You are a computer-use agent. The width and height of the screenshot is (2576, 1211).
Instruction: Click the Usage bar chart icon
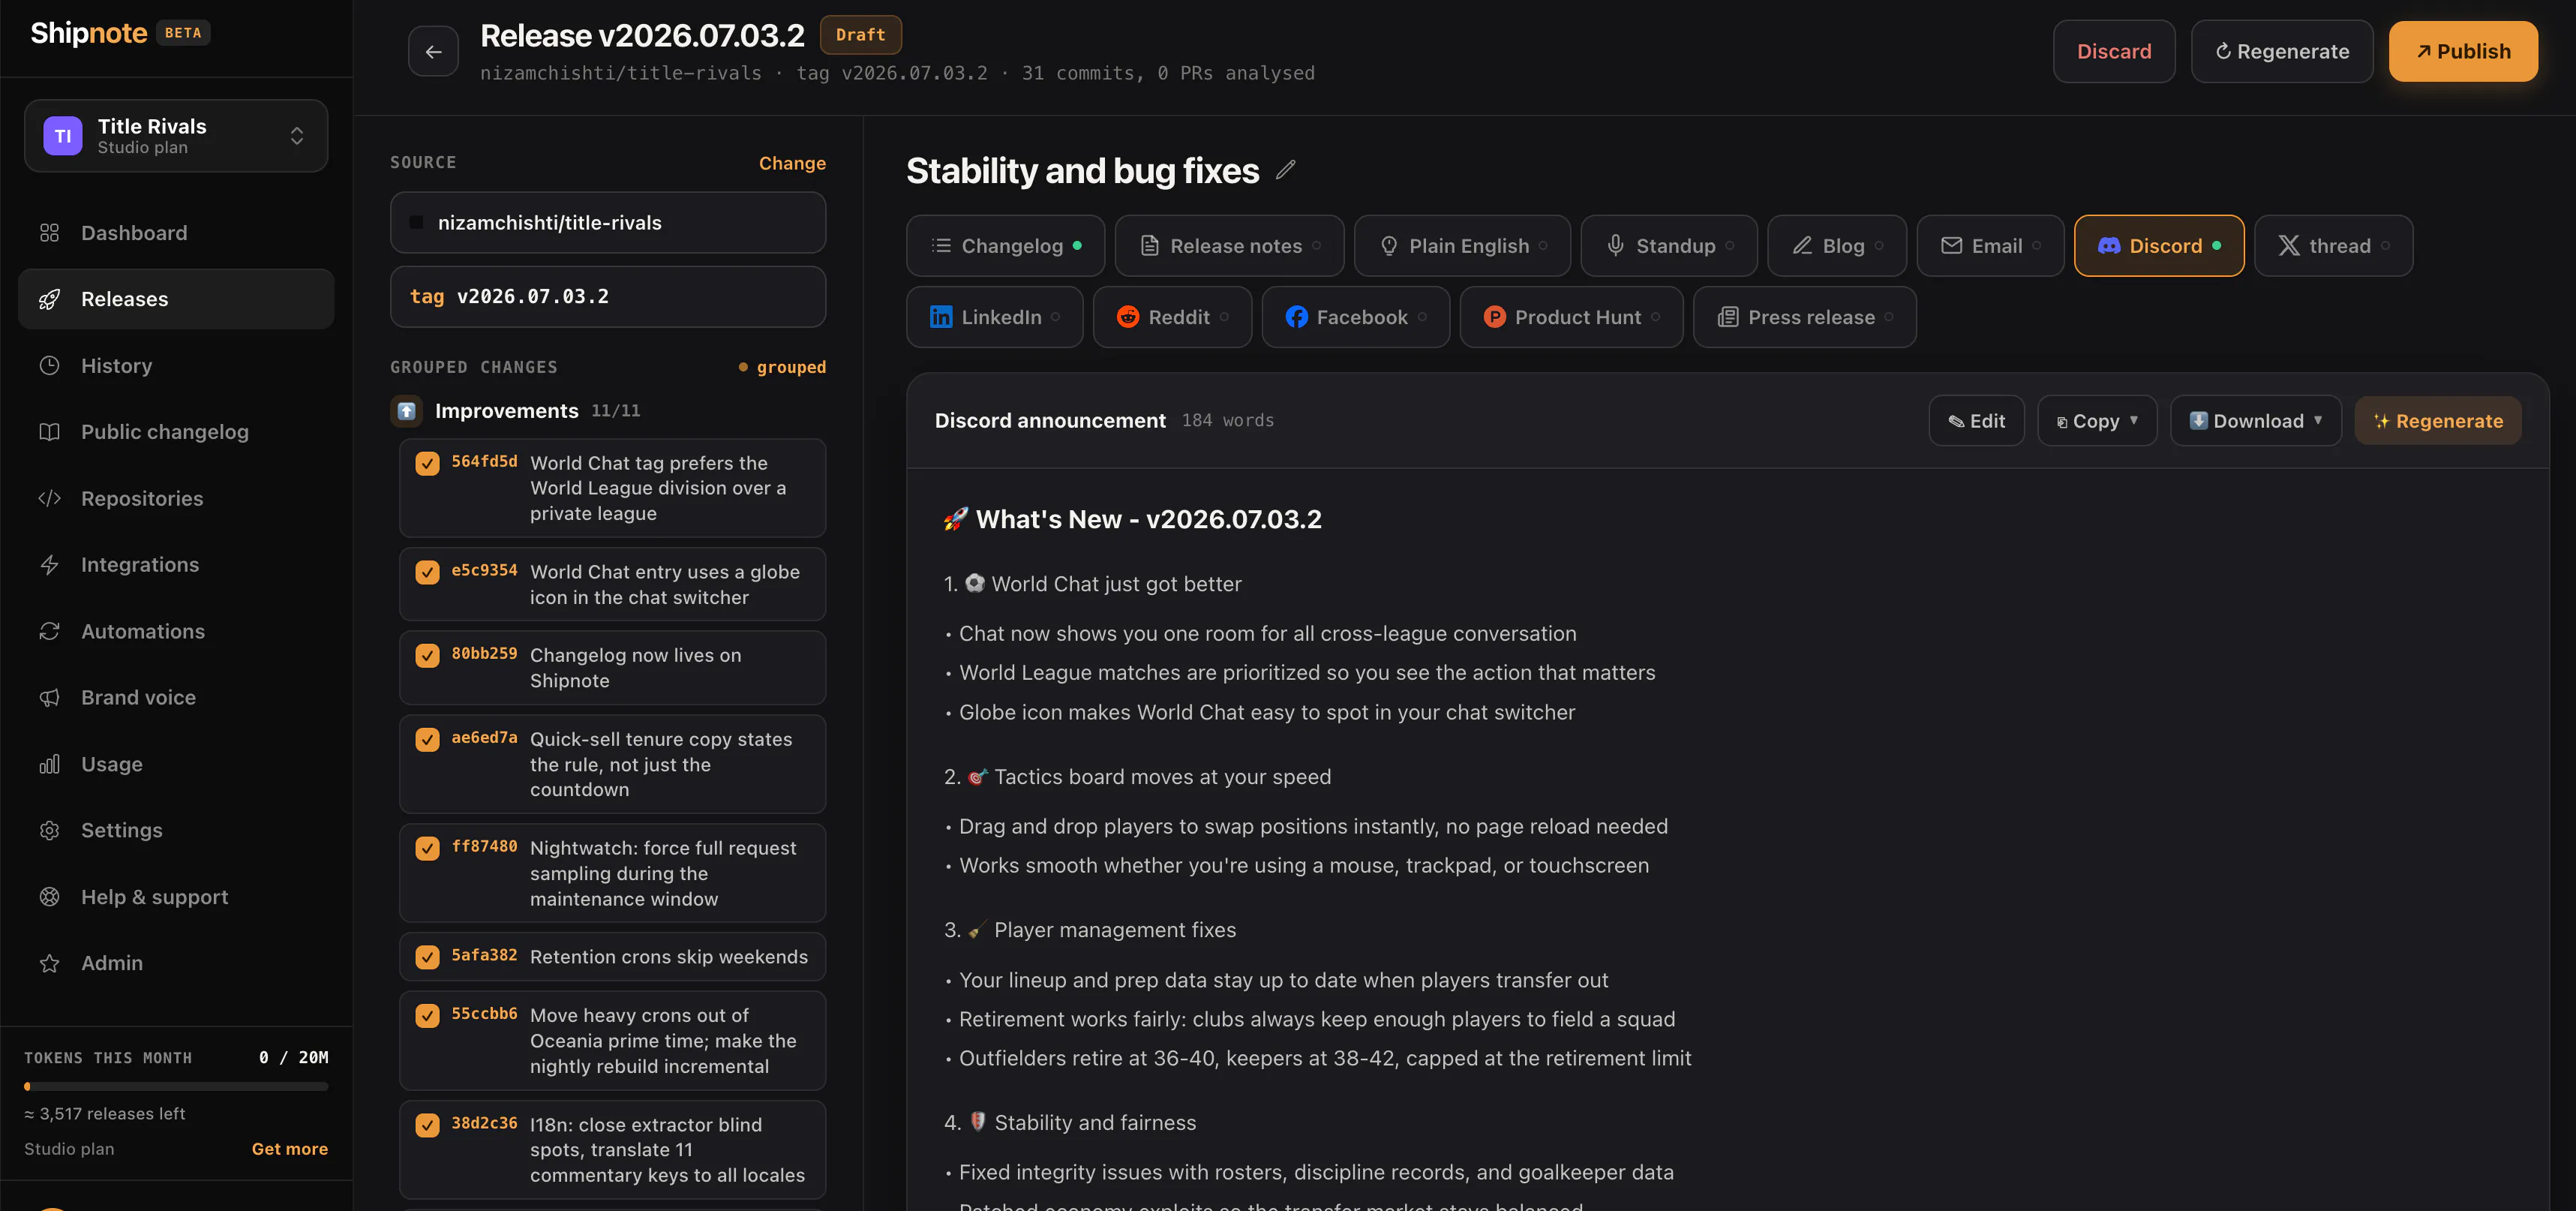49,764
